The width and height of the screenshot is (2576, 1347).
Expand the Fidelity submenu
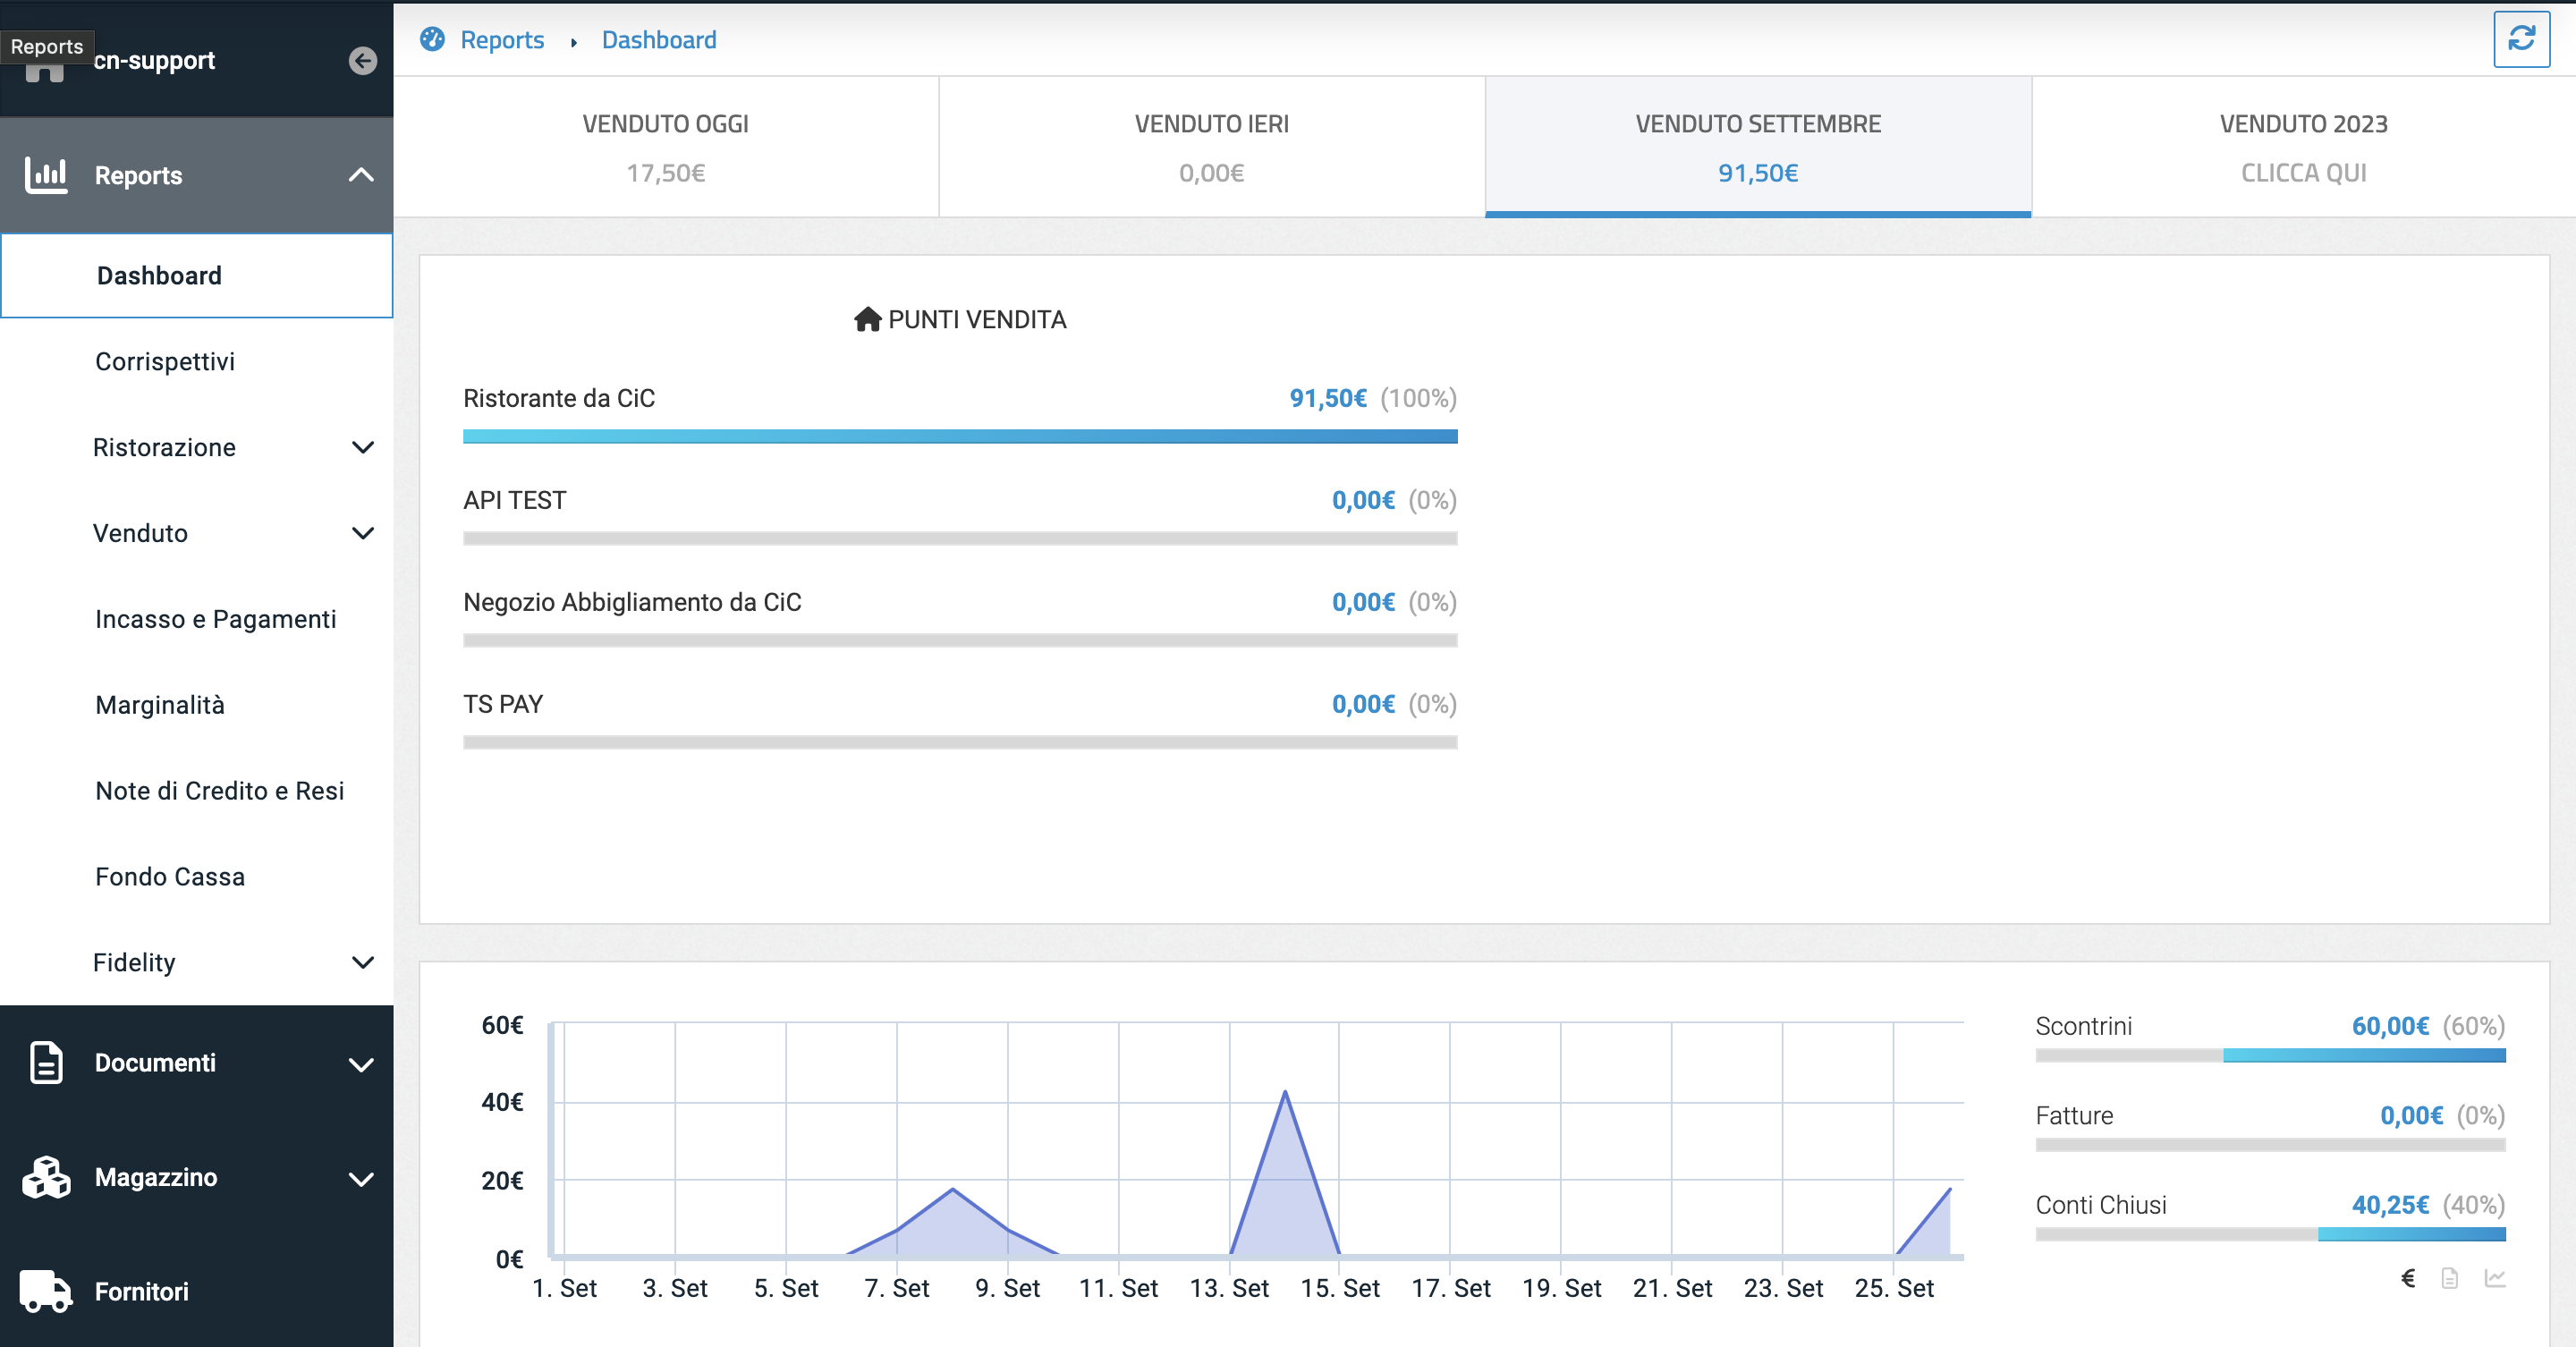pos(363,962)
